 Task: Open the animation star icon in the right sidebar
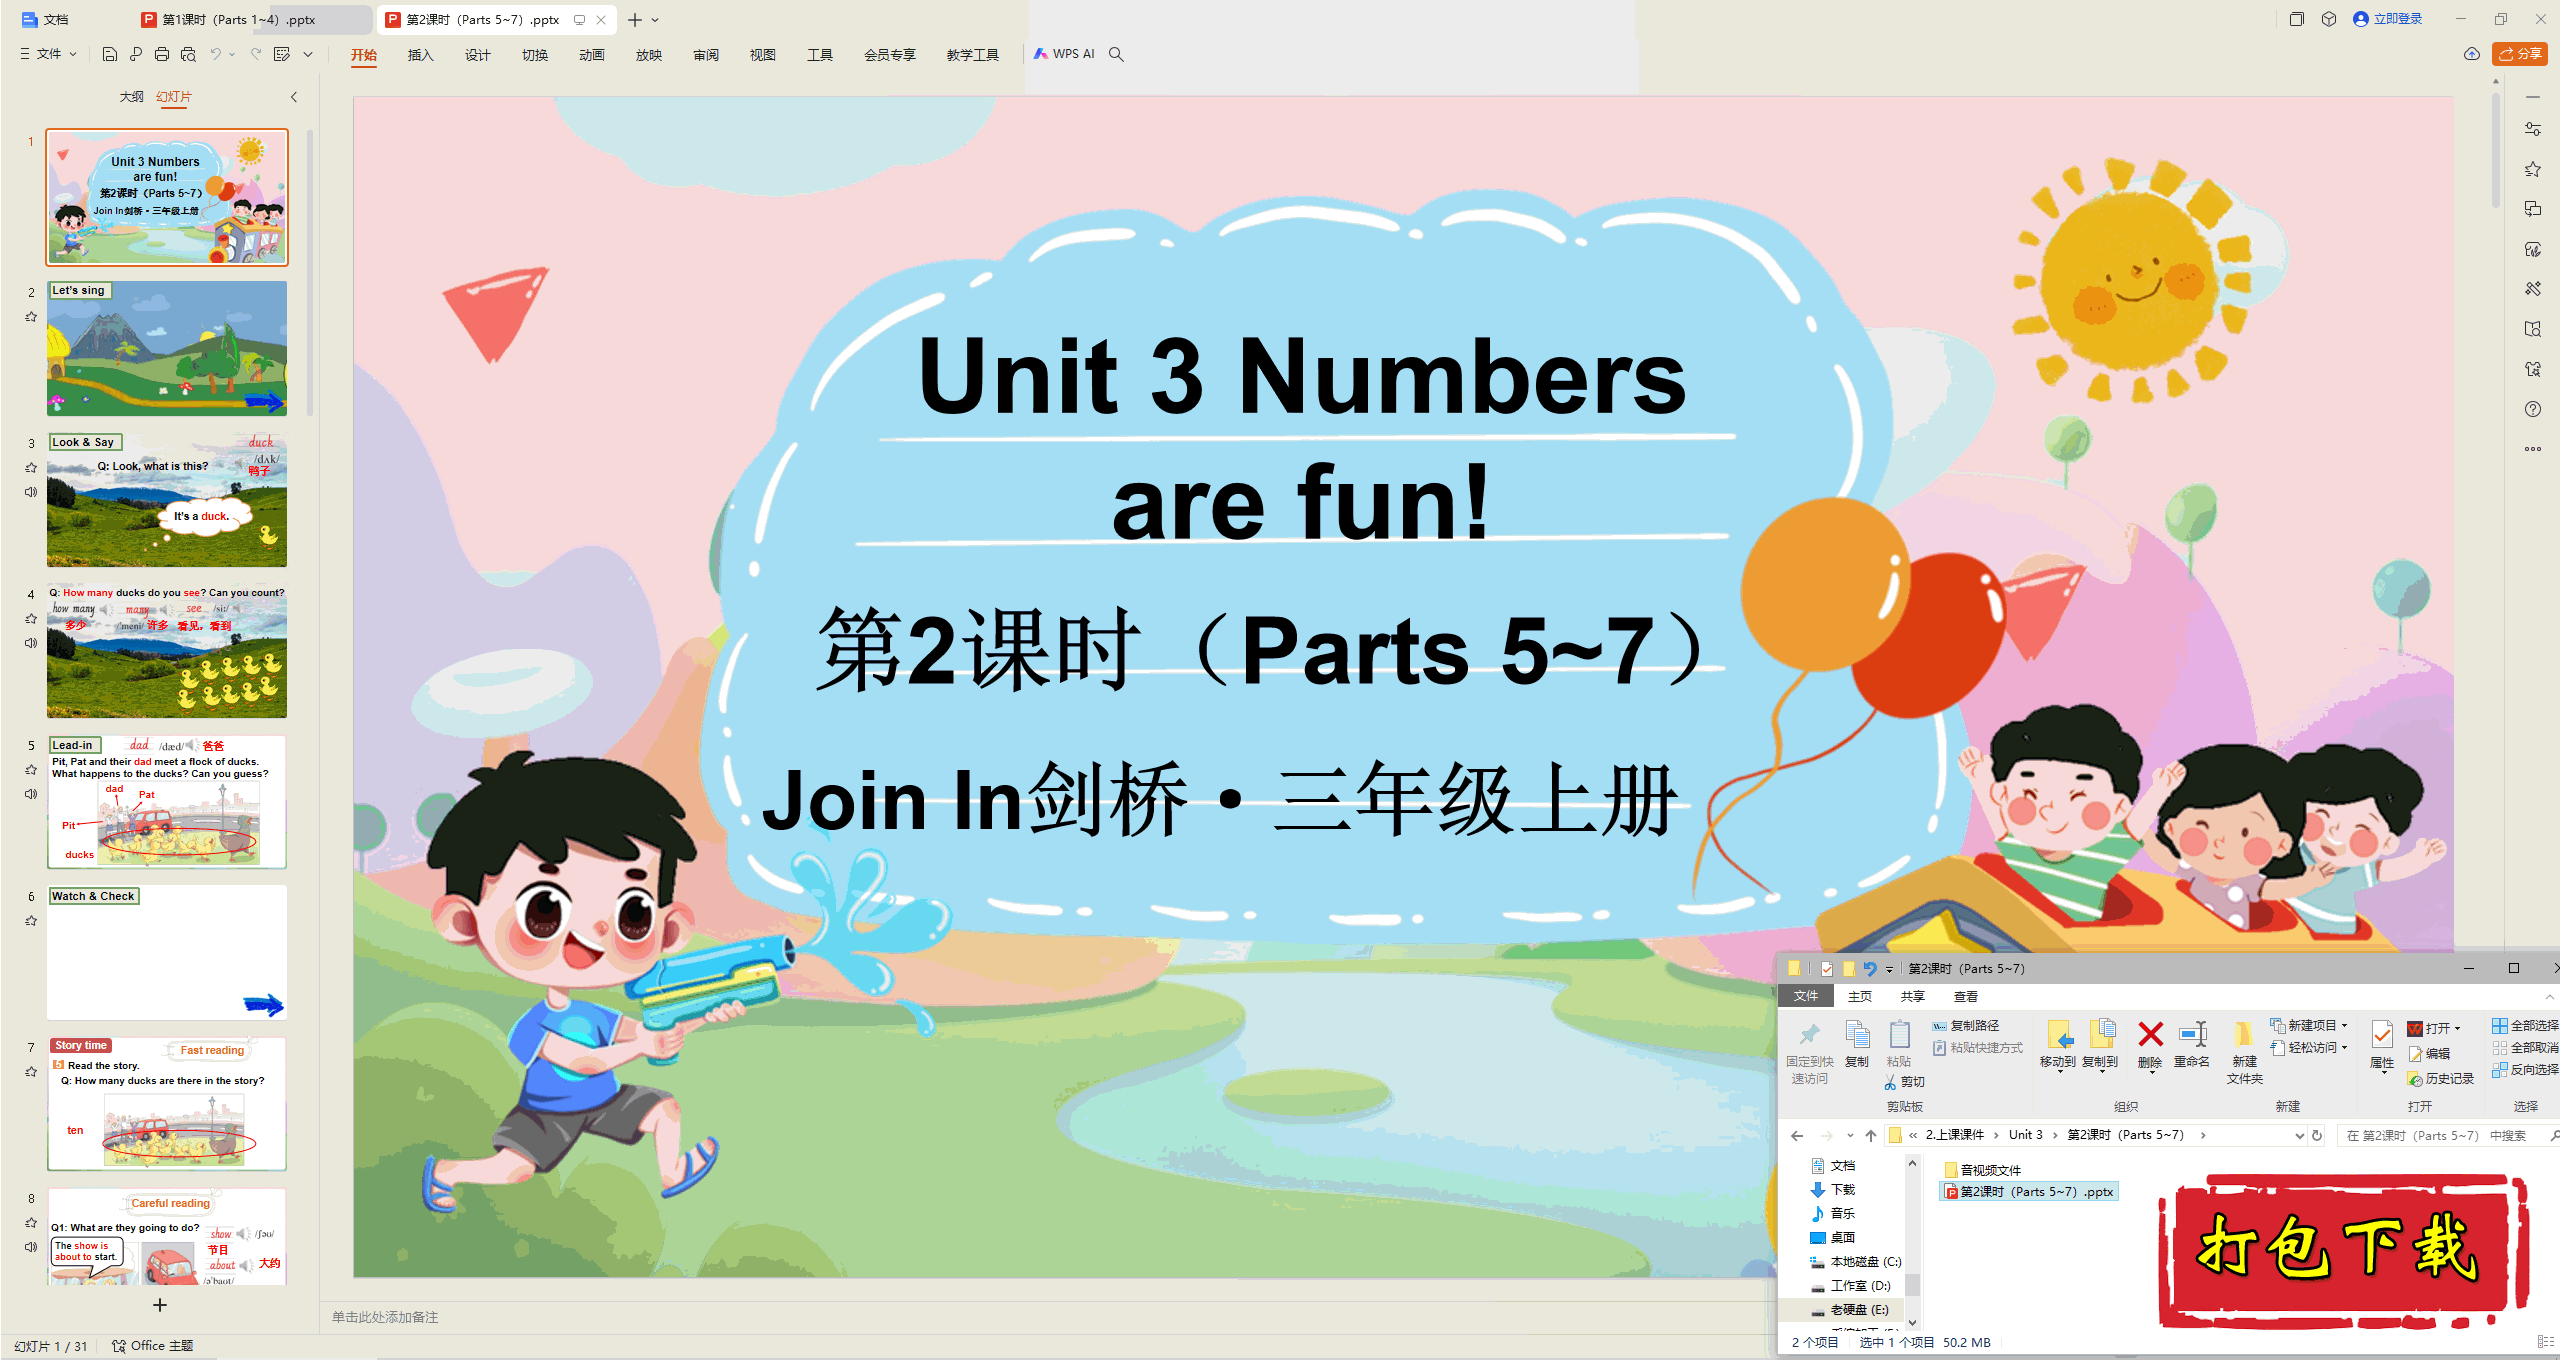click(2533, 169)
